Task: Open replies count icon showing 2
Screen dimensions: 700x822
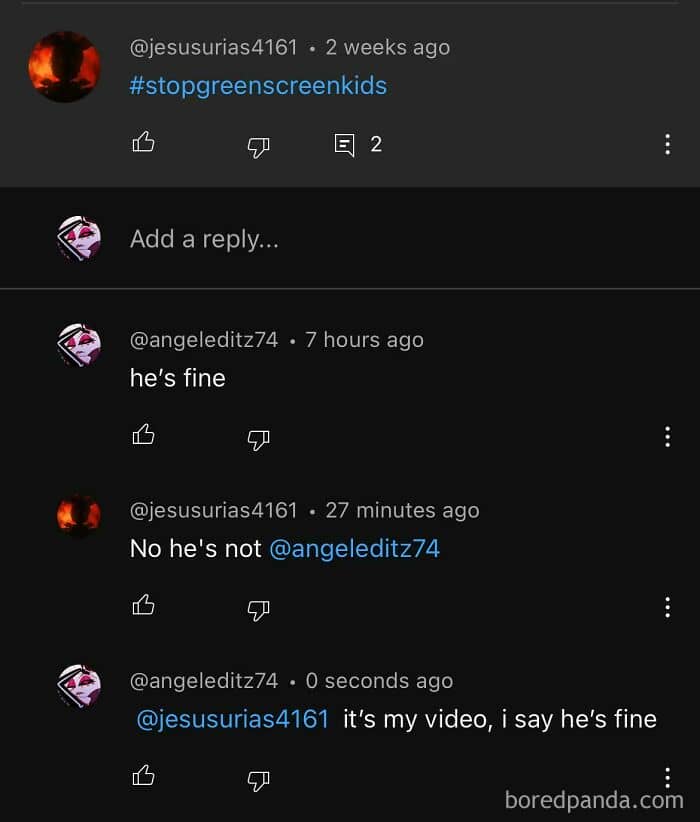Action: 345,145
